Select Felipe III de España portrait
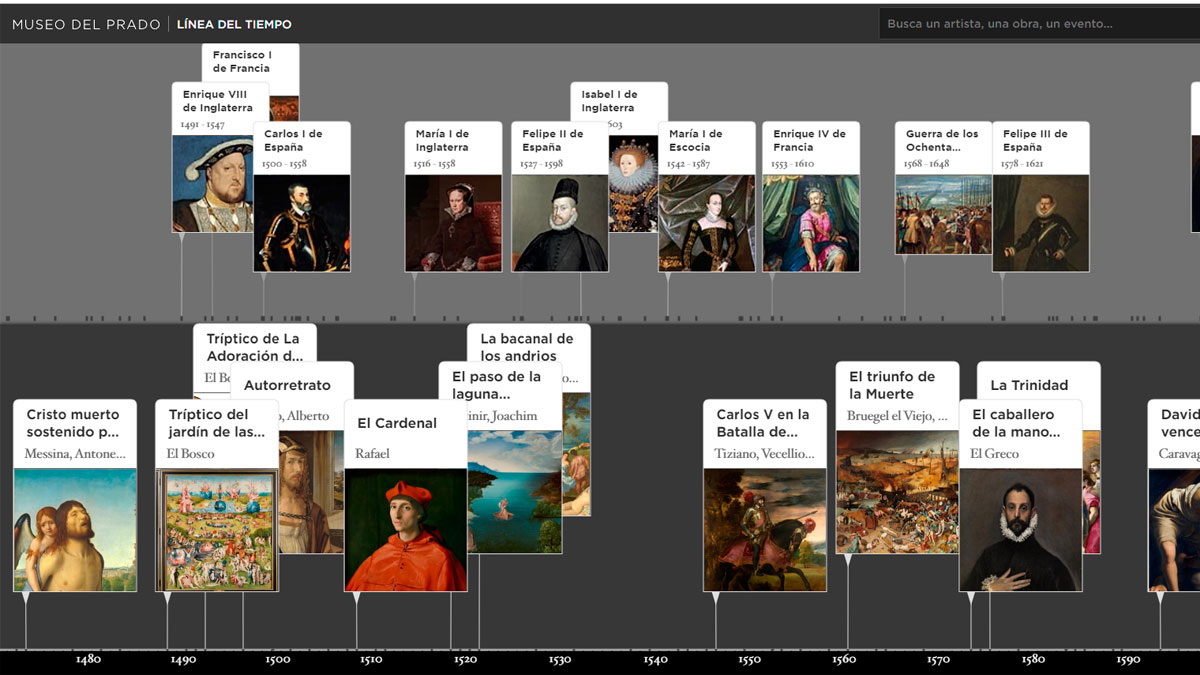Image resolution: width=1200 pixels, height=675 pixels. (1040, 222)
